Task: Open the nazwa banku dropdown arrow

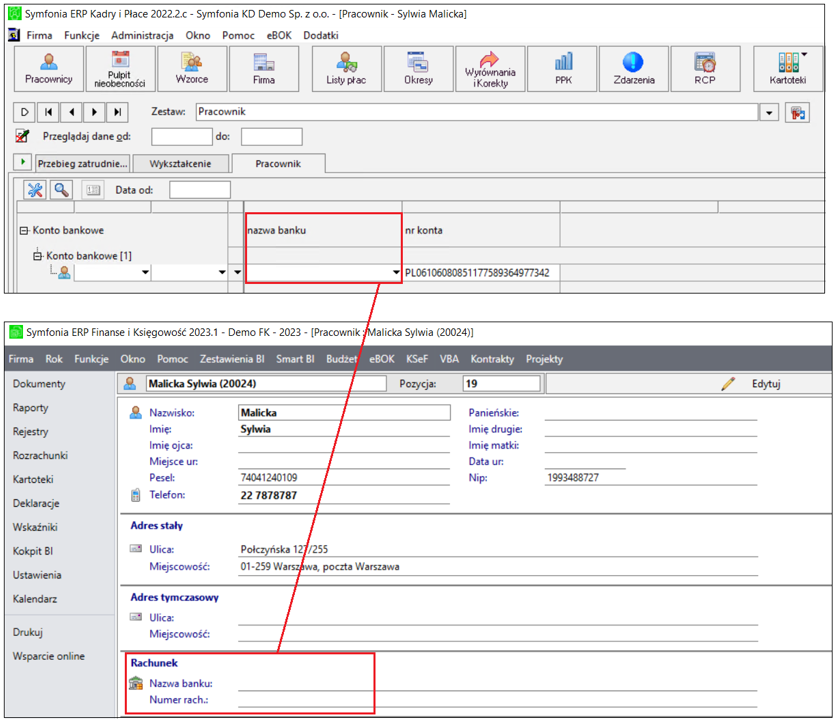Action: [395, 273]
